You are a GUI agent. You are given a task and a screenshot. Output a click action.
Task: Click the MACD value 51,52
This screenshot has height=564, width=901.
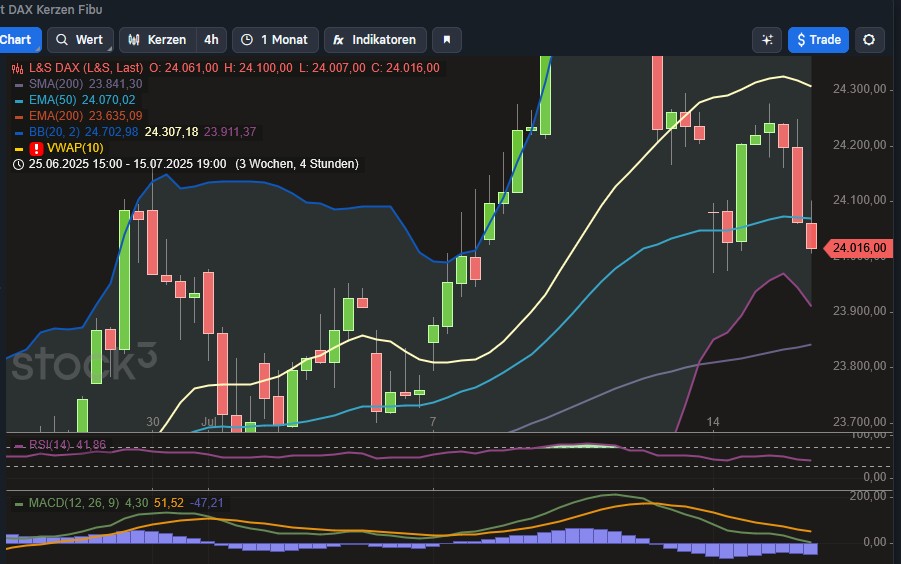(x=169, y=503)
